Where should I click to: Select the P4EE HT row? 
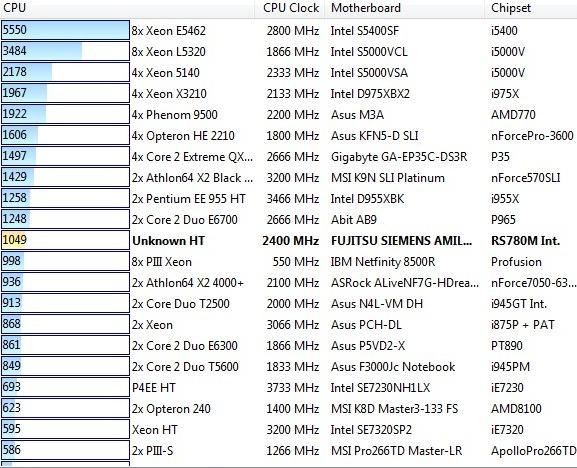tap(288, 387)
